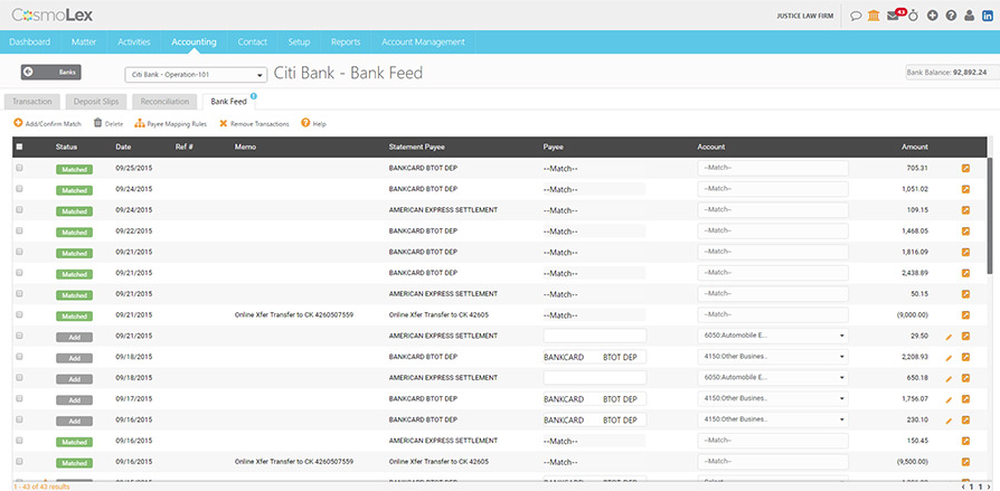Check the checkbox for the 150.45 row
The width and height of the screenshot is (1000, 491).
[x=19, y=441]
